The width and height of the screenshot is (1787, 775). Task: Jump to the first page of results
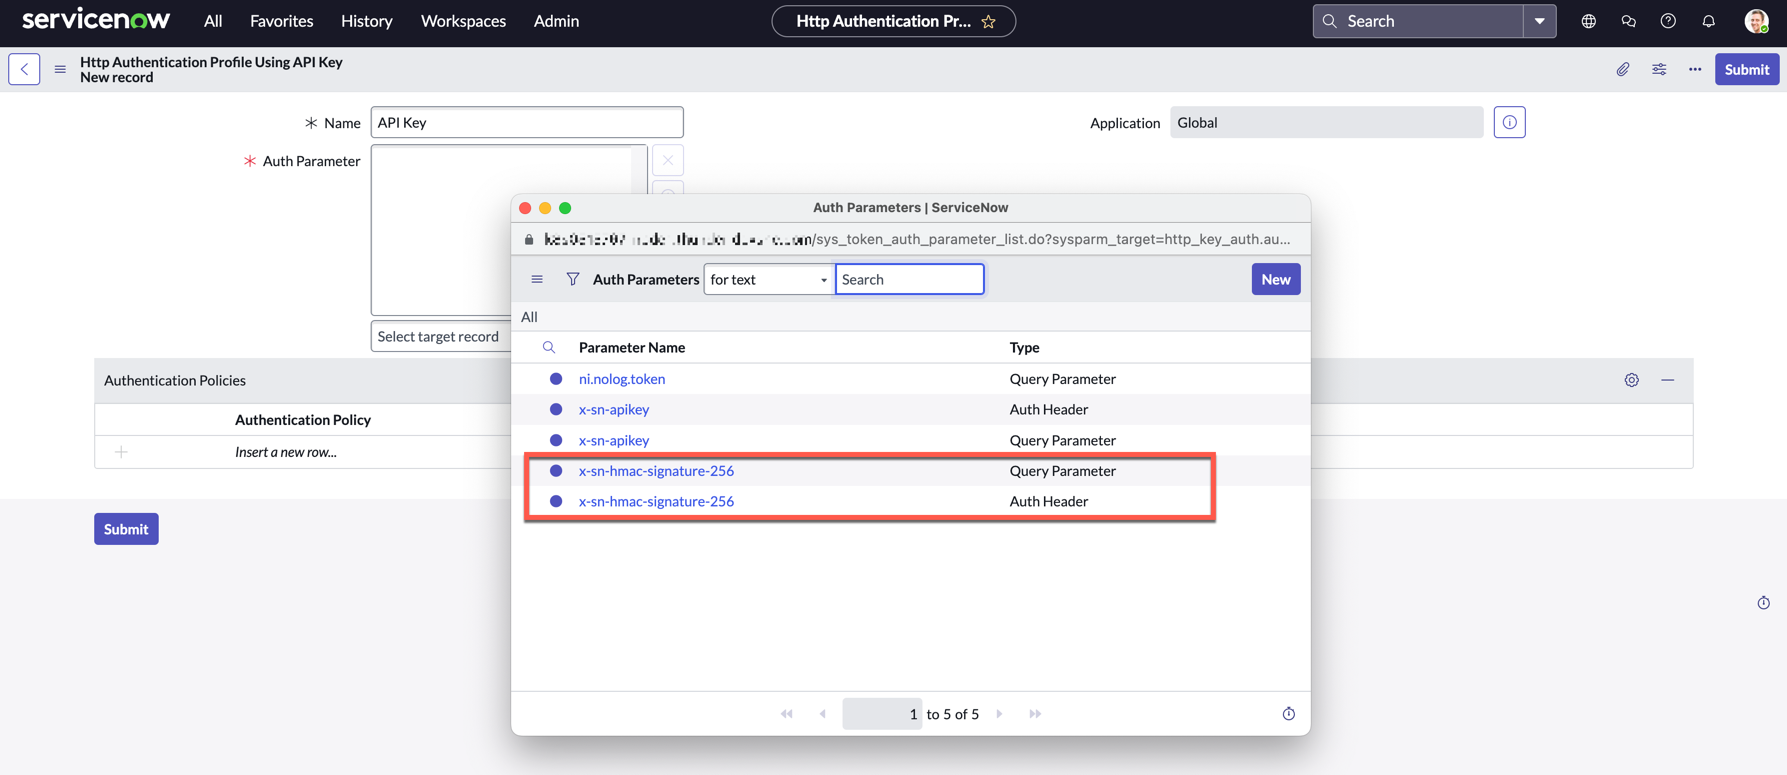click(x=787, y=714)
